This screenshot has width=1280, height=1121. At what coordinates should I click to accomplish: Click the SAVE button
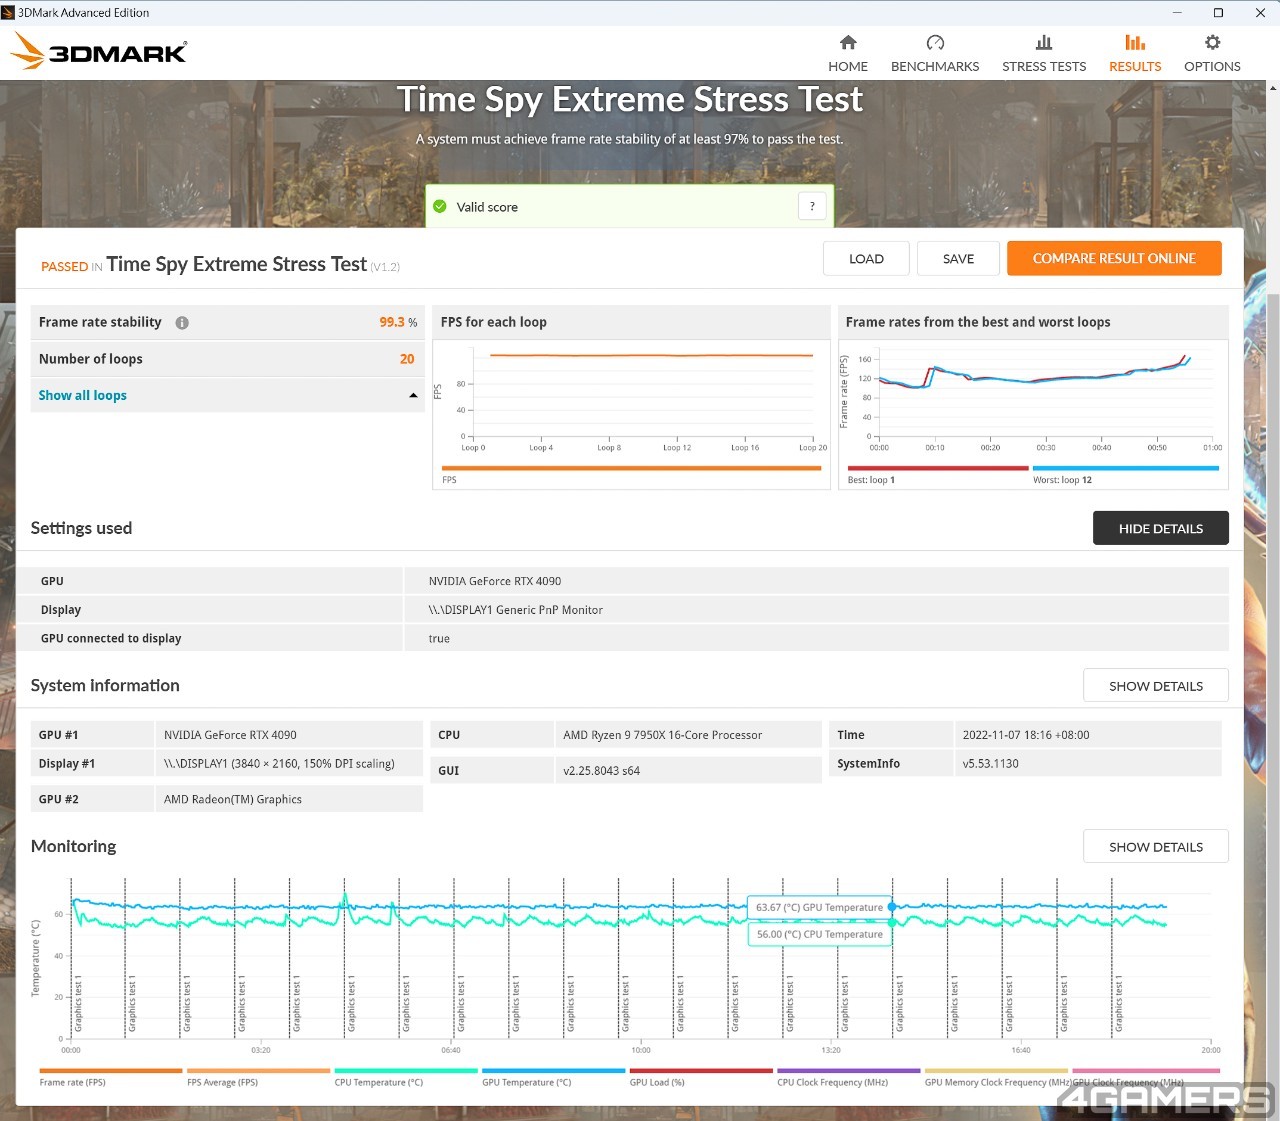pyautogui.click(x=958, y=258)
